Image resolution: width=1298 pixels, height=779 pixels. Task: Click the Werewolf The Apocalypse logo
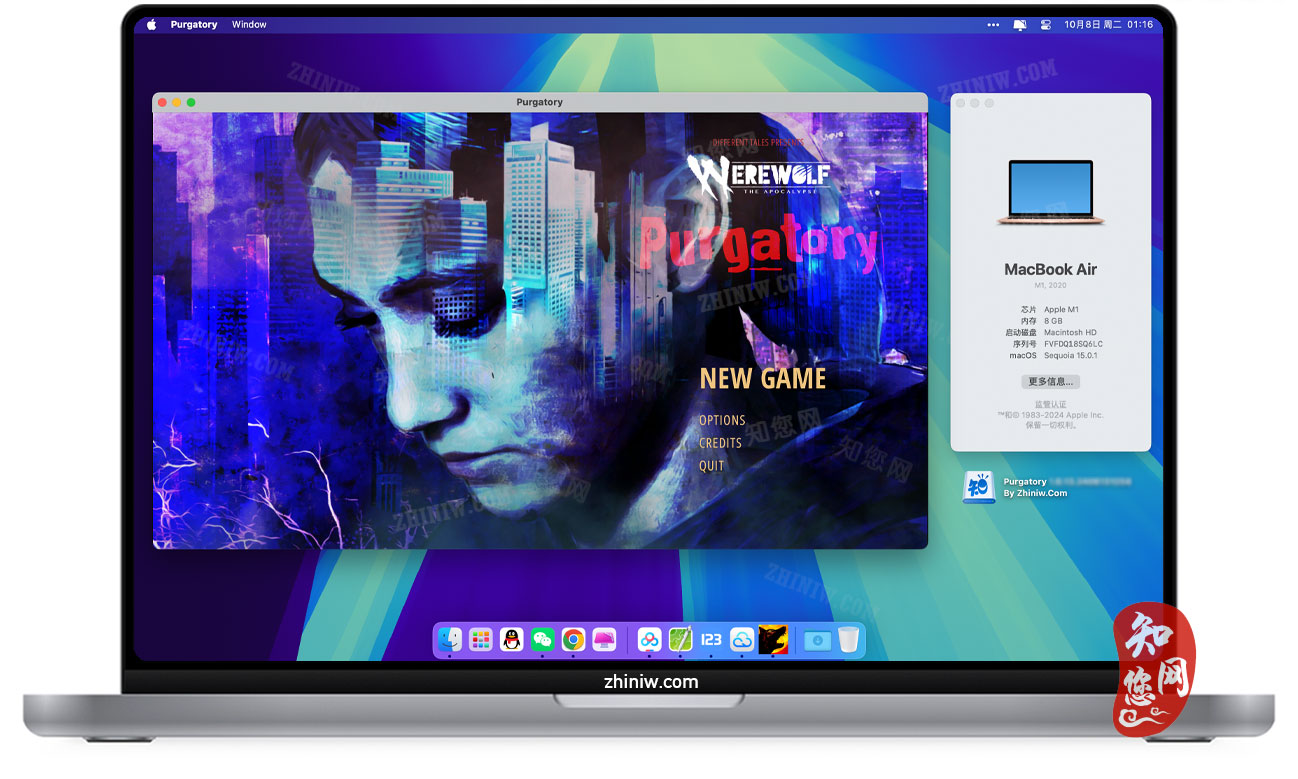click(x=759, y=177)
